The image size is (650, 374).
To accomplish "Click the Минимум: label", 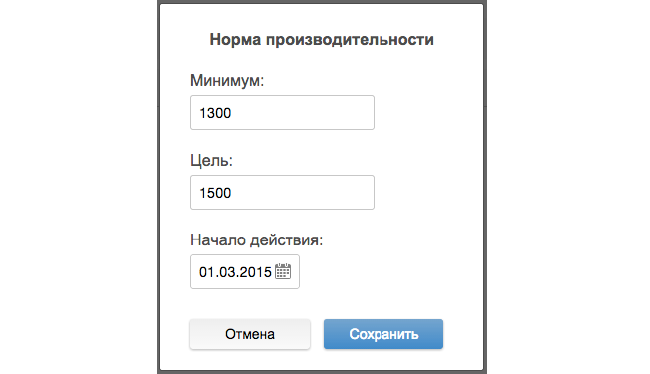I will (227, 80).
